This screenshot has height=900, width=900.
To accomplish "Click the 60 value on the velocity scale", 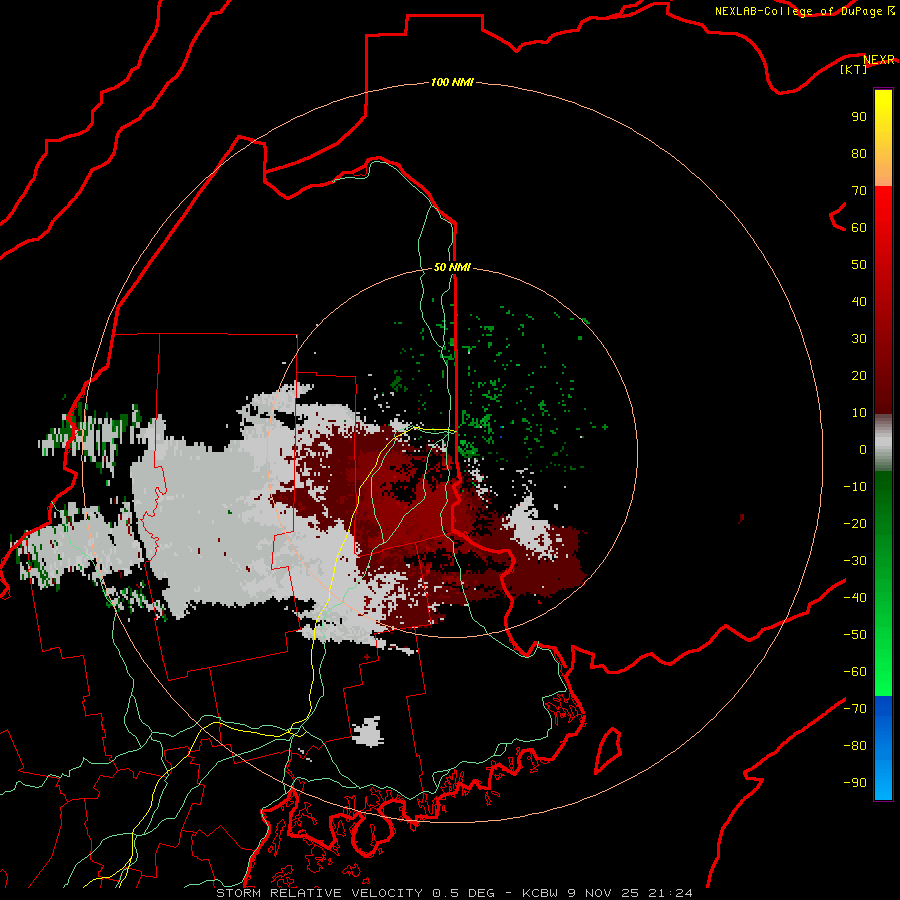I will click(859, 228).
